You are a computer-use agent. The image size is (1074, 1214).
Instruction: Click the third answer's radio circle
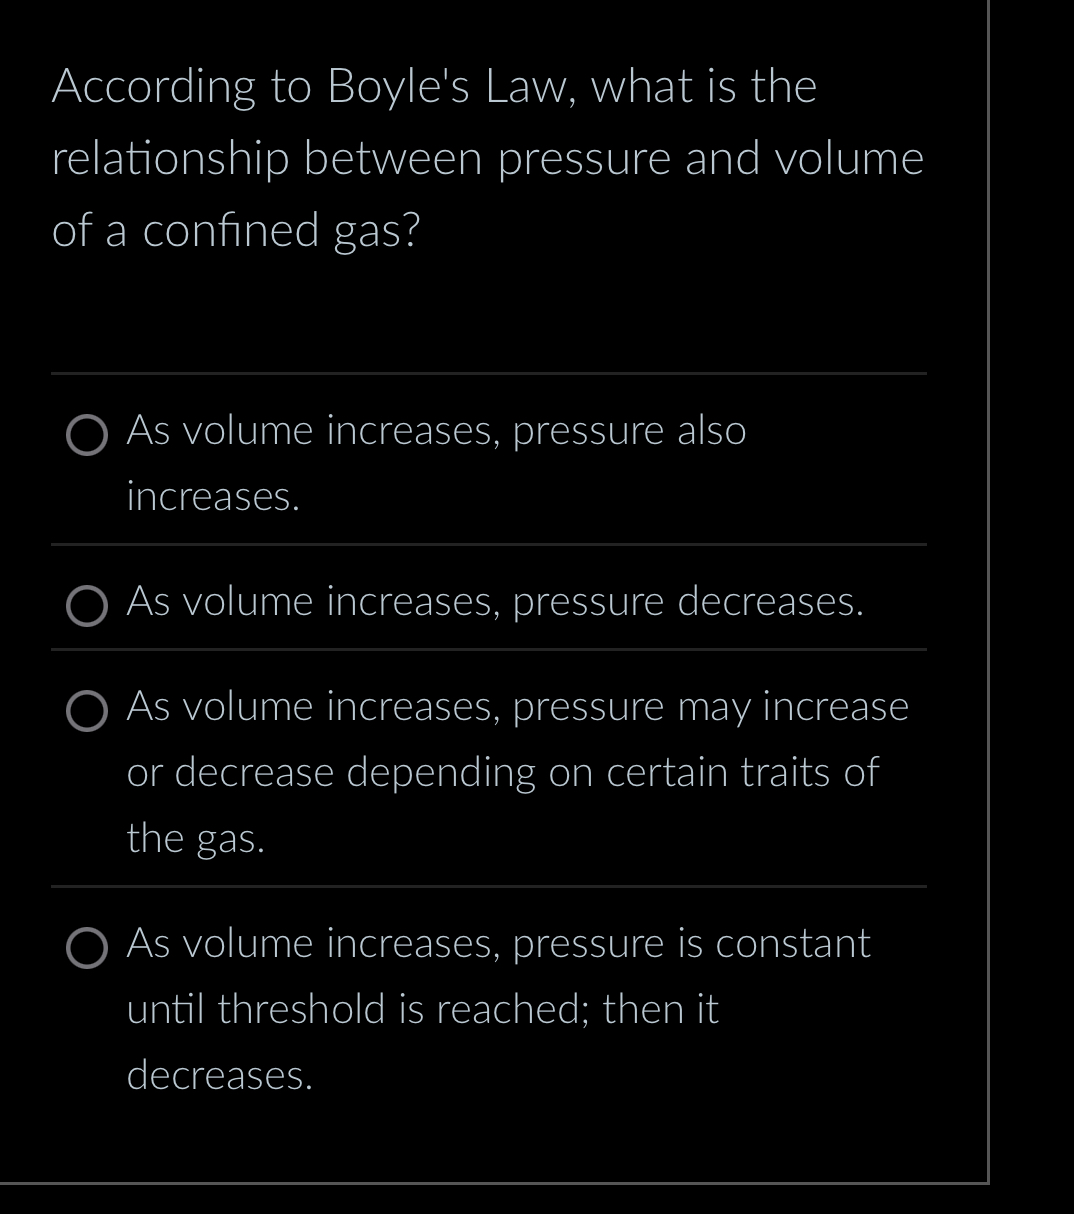pyautogui.click(x=87, y=712)
